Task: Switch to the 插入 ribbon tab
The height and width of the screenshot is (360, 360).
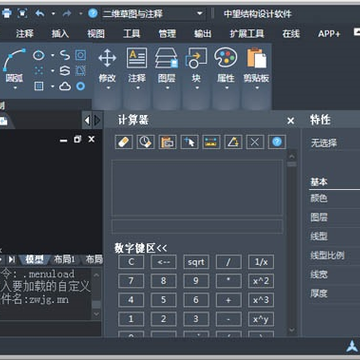Action: (x=60, y=34)
